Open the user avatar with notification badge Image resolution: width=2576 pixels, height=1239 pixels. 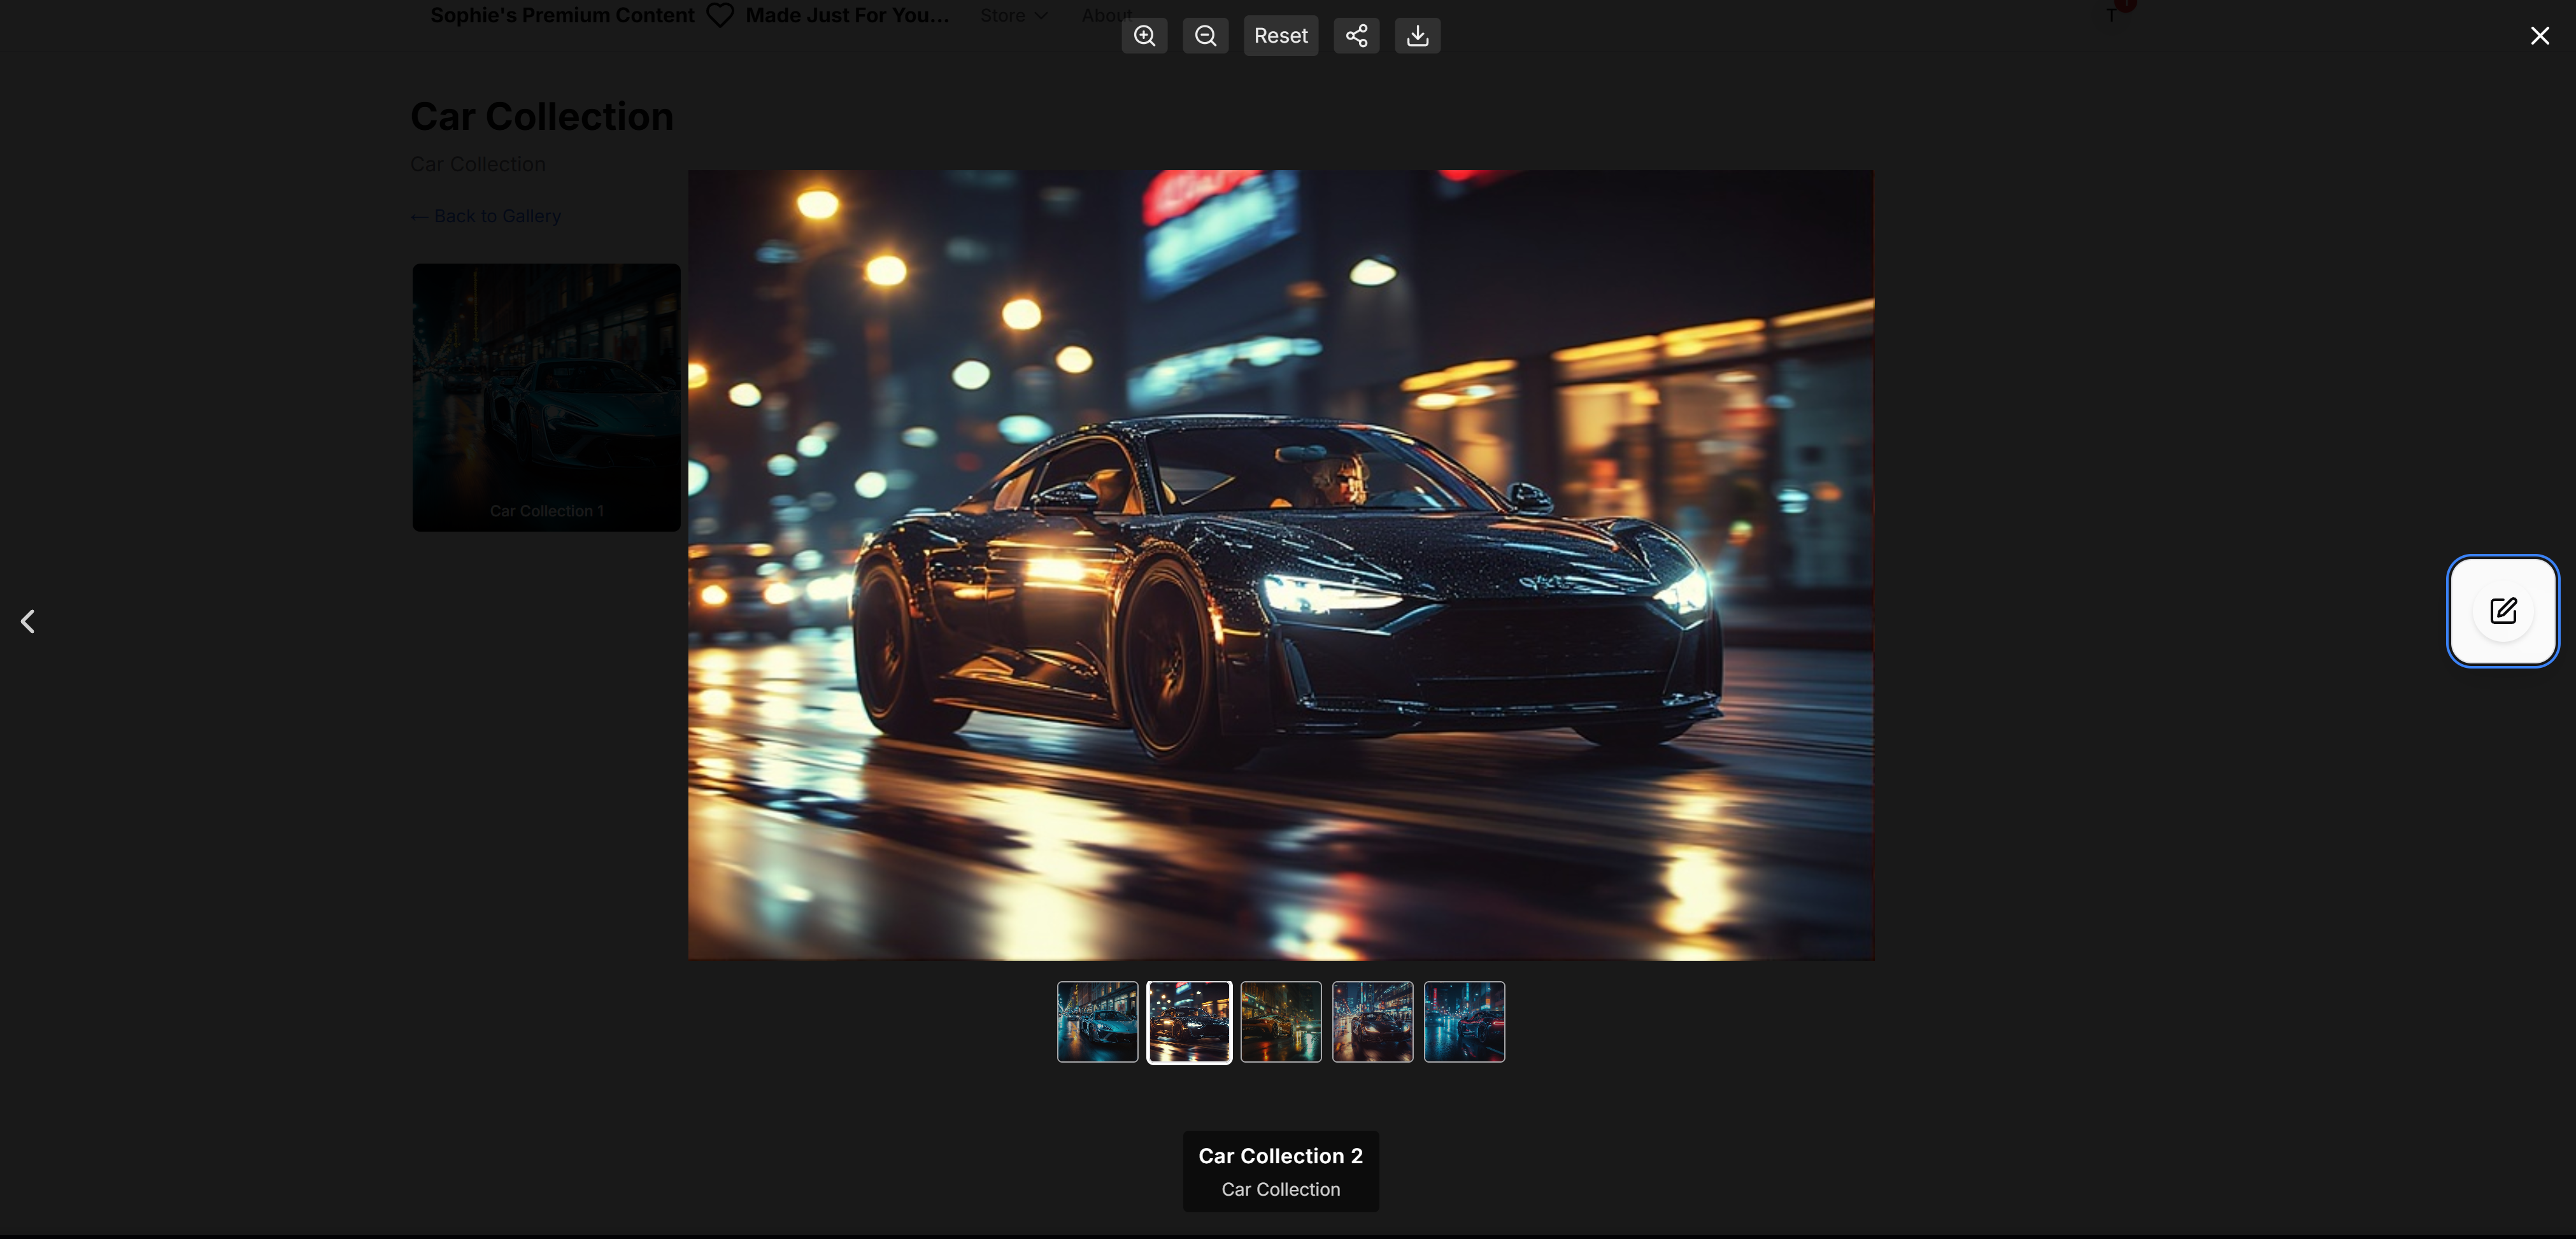pyautogui.click(x=2112, y=14)
